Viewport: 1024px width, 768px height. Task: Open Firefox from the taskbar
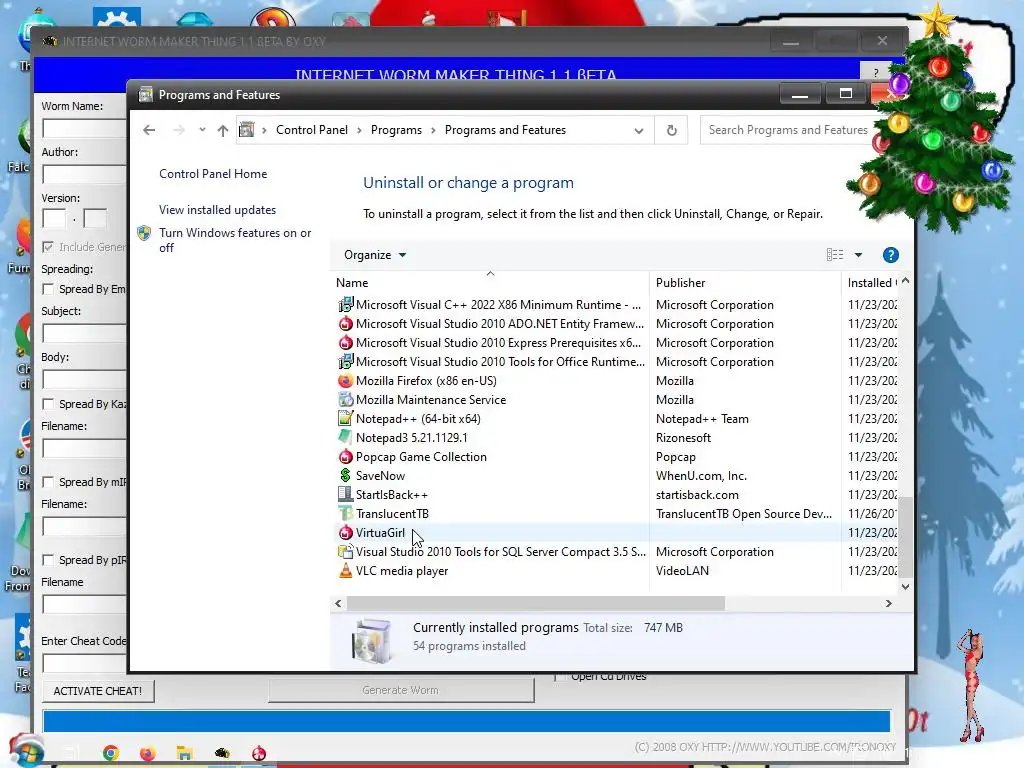pos(148,753)
